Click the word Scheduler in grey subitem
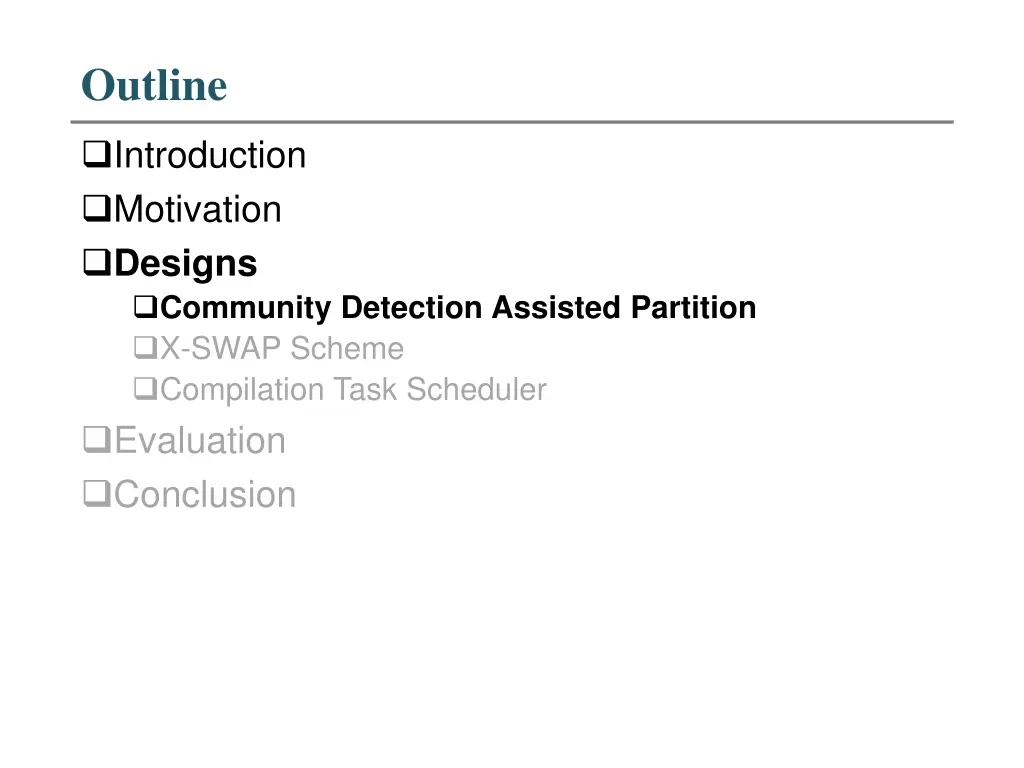 click(477, 389)
